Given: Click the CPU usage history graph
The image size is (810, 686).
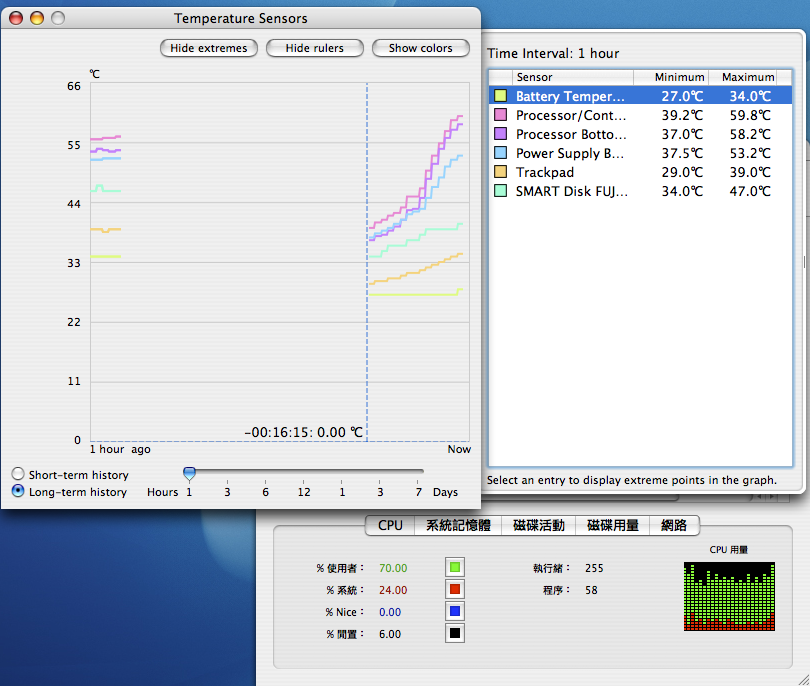Looking at the screenshot, I should tap(729, 597).
